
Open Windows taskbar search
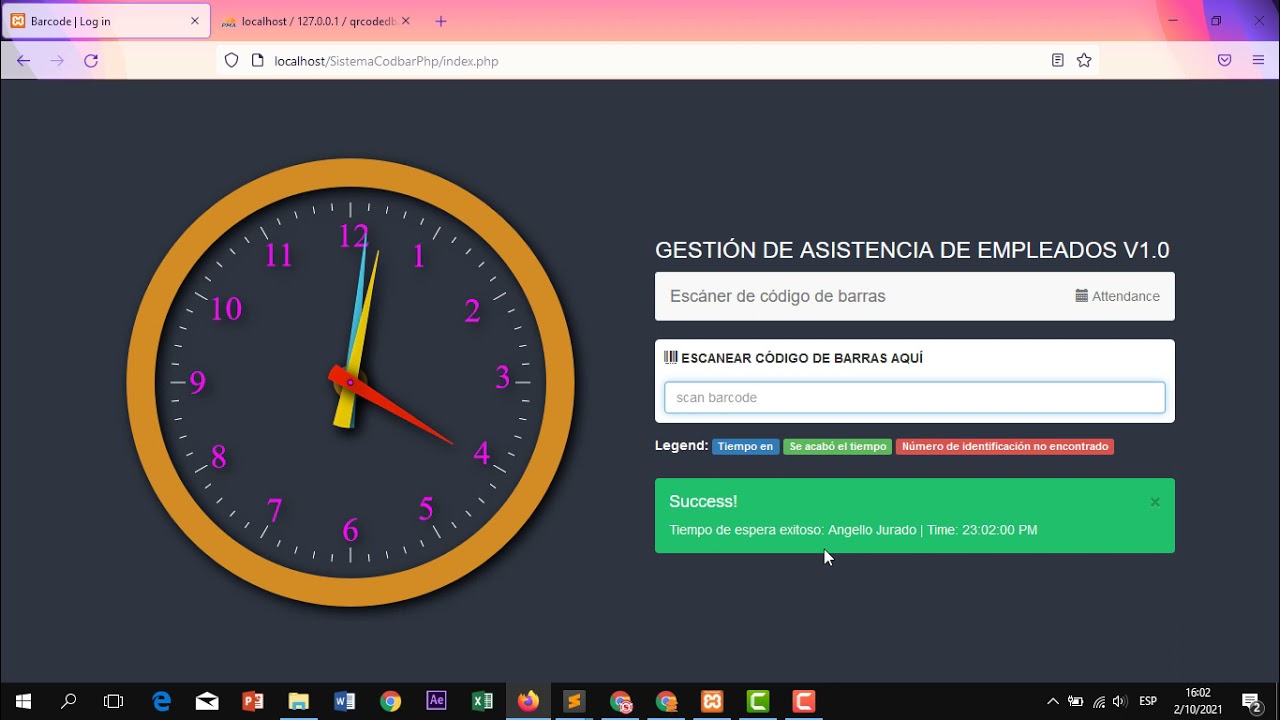(x=69, y=701)
